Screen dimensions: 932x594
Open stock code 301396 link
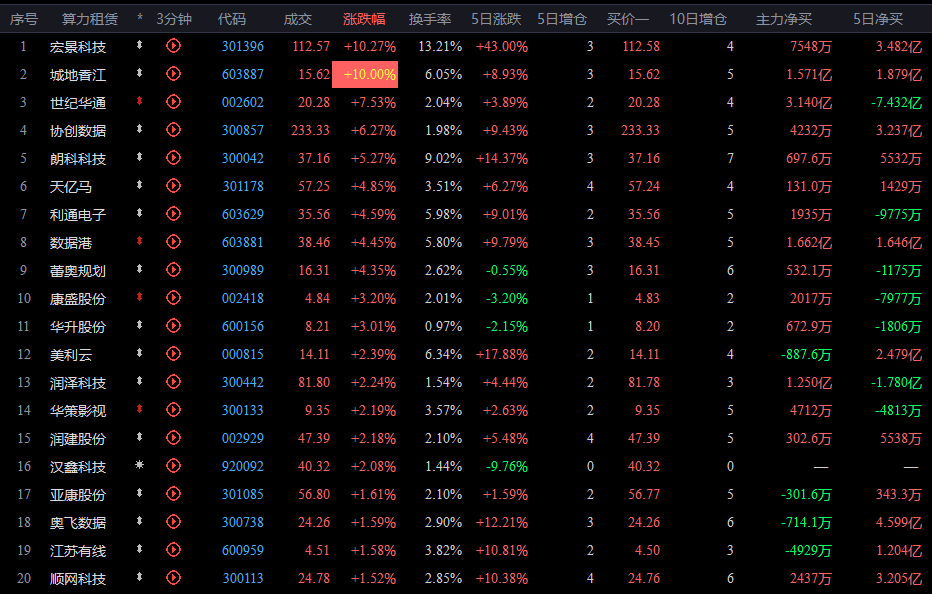[x=243, y=47]
